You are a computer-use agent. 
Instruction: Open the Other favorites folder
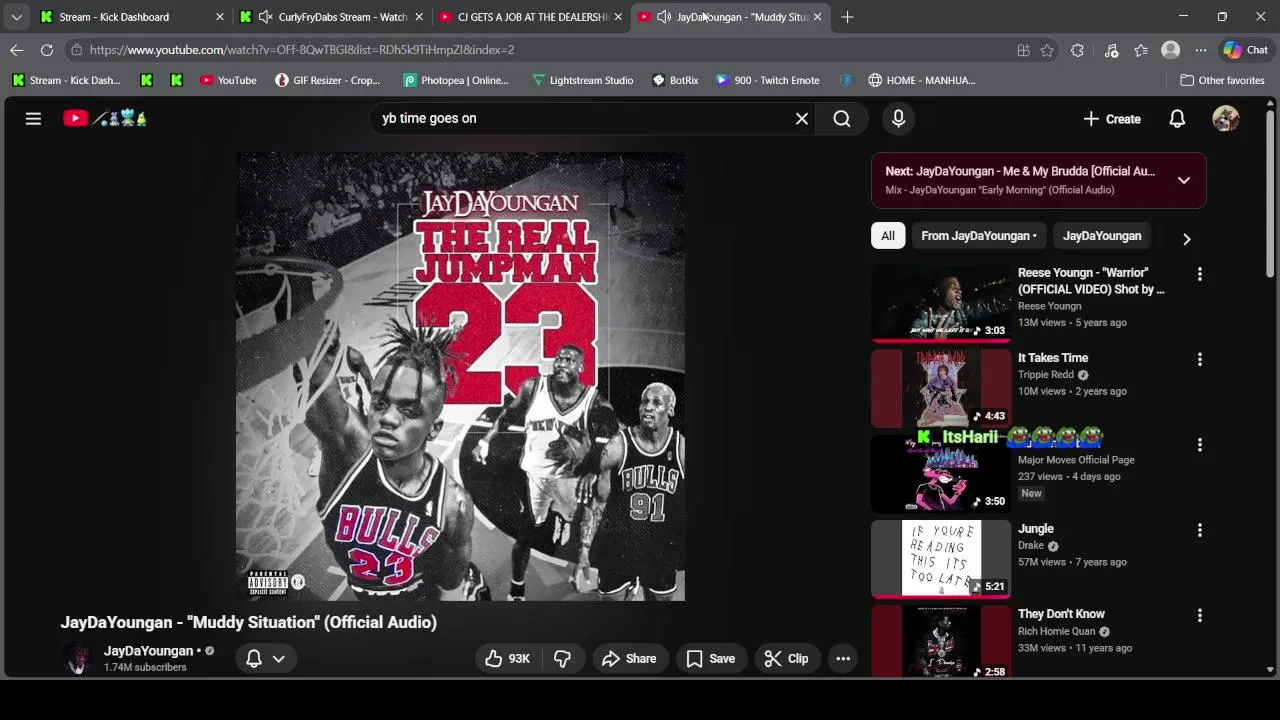coord(1222,80)
